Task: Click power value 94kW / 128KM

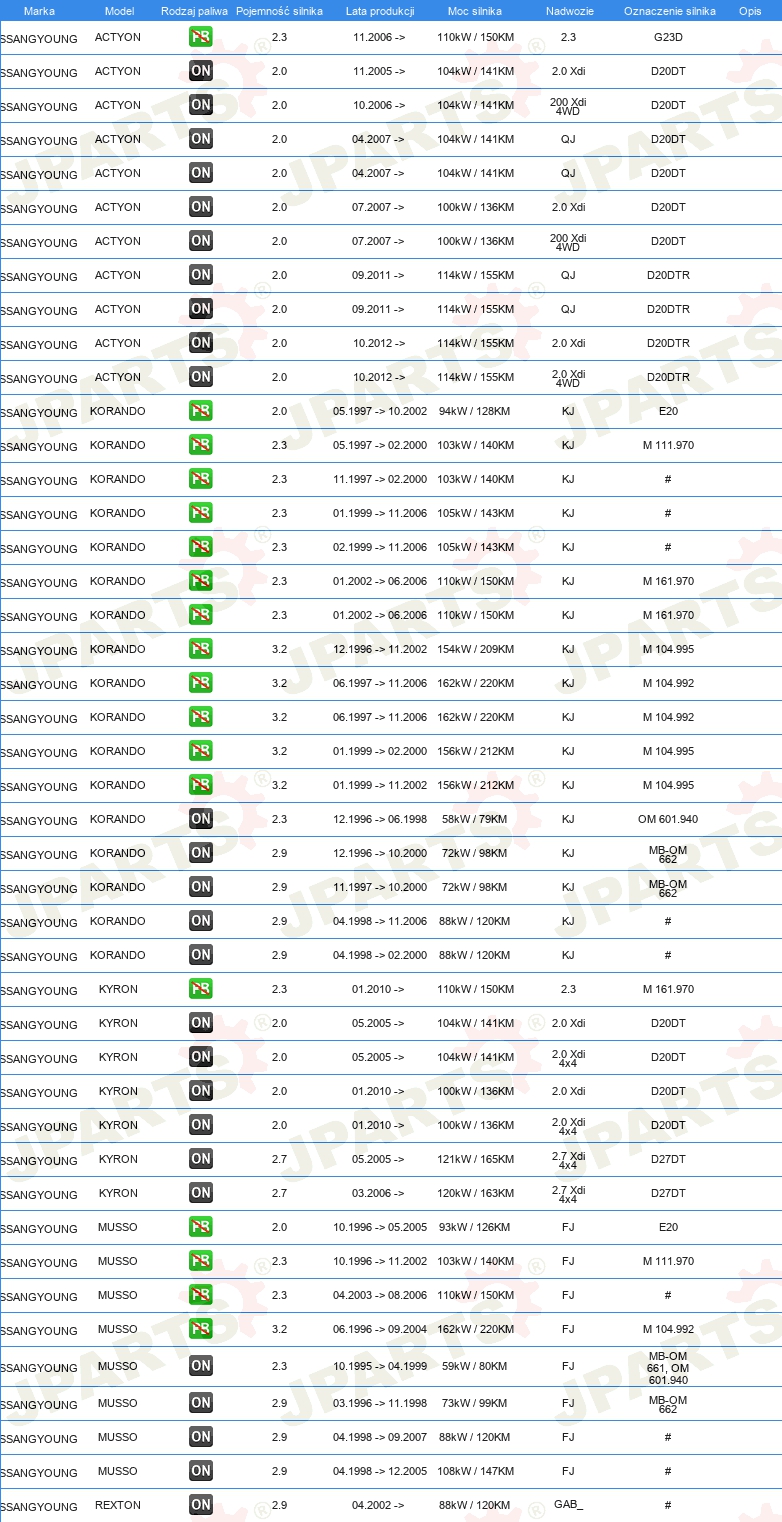Action: pos(475,411)
